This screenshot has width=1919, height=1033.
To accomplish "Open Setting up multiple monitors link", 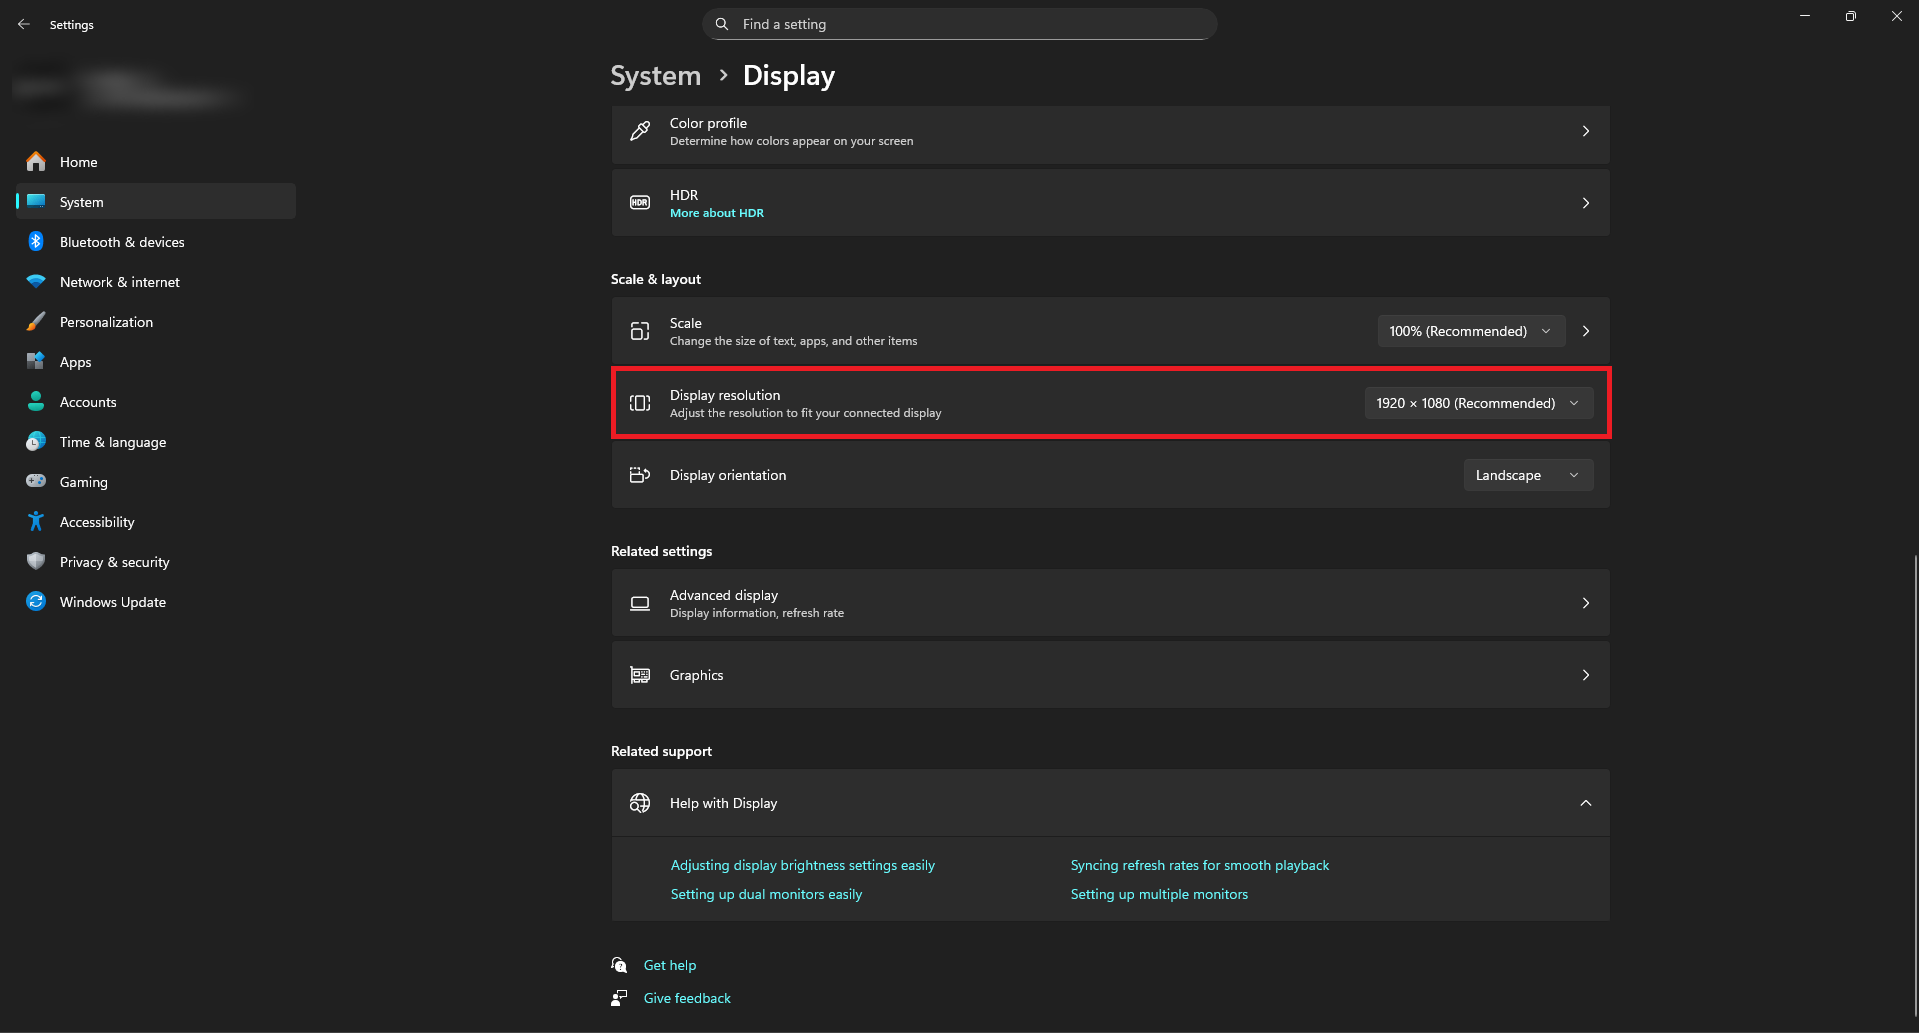I will (1159, 894).
